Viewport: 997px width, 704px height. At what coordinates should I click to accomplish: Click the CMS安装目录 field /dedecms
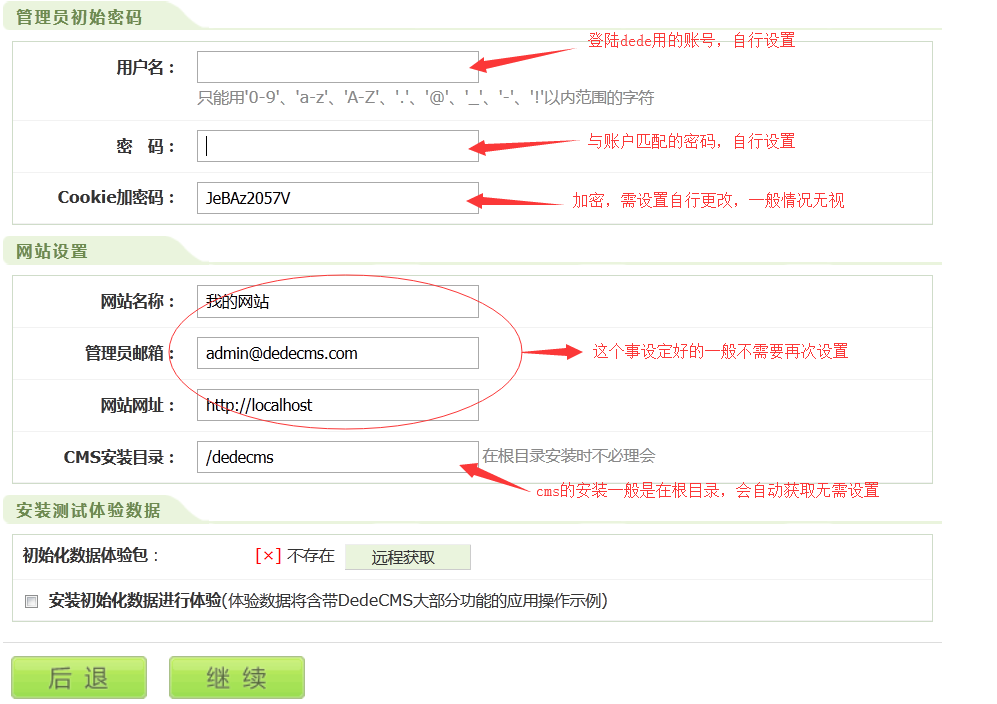click(x=338, y=457)
